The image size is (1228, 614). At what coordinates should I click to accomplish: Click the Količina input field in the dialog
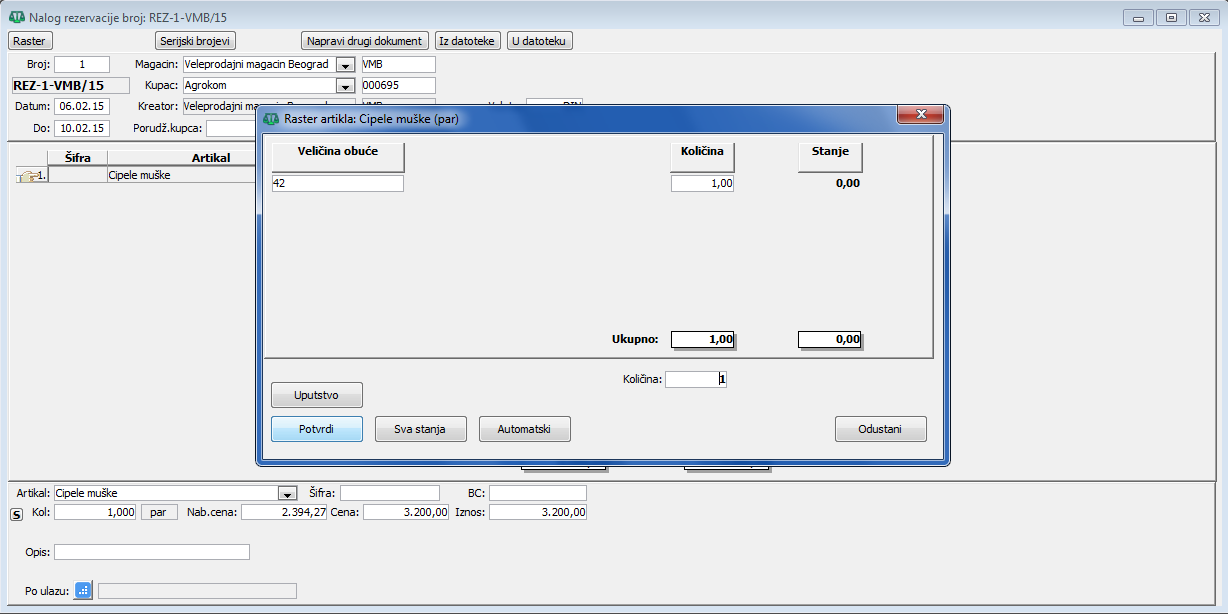coord(695,379)
